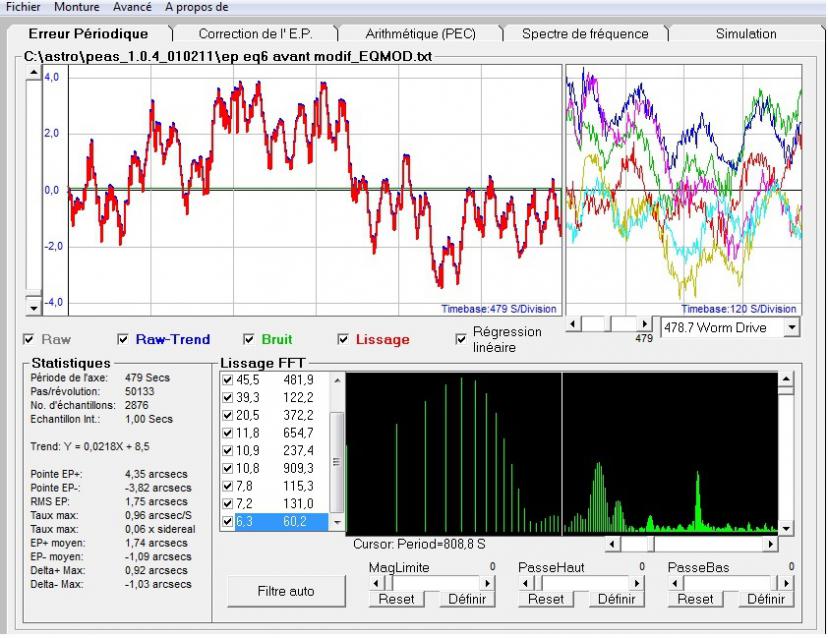828x638 pixels.
Task: Click the "Cursor: Period=808,8 S" label
Action: [x=419, y=544]
